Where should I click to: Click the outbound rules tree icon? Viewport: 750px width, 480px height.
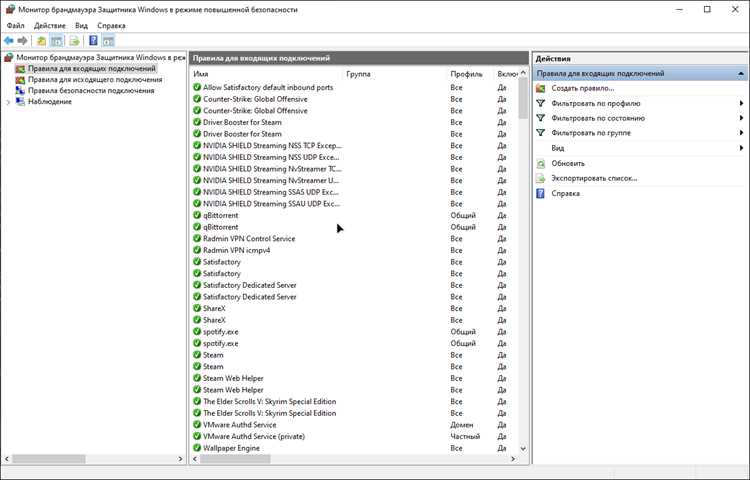tap(20, 80)
